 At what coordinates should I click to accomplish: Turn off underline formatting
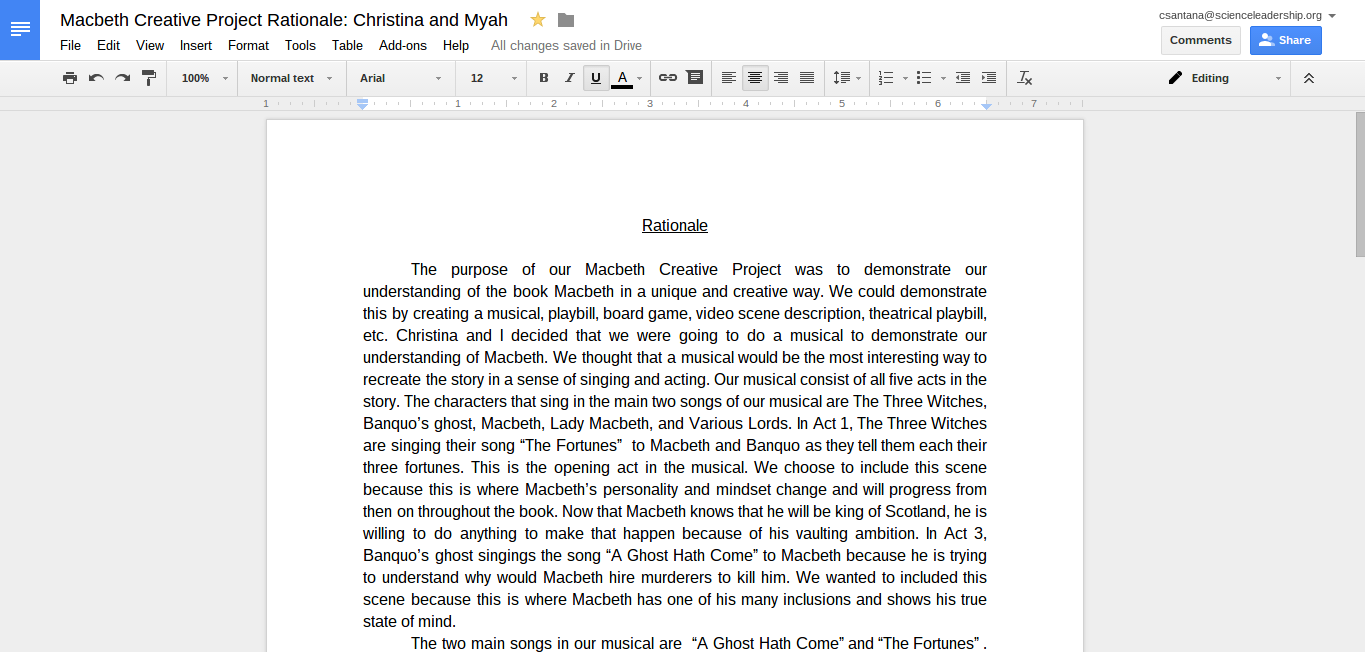(596, 78)
